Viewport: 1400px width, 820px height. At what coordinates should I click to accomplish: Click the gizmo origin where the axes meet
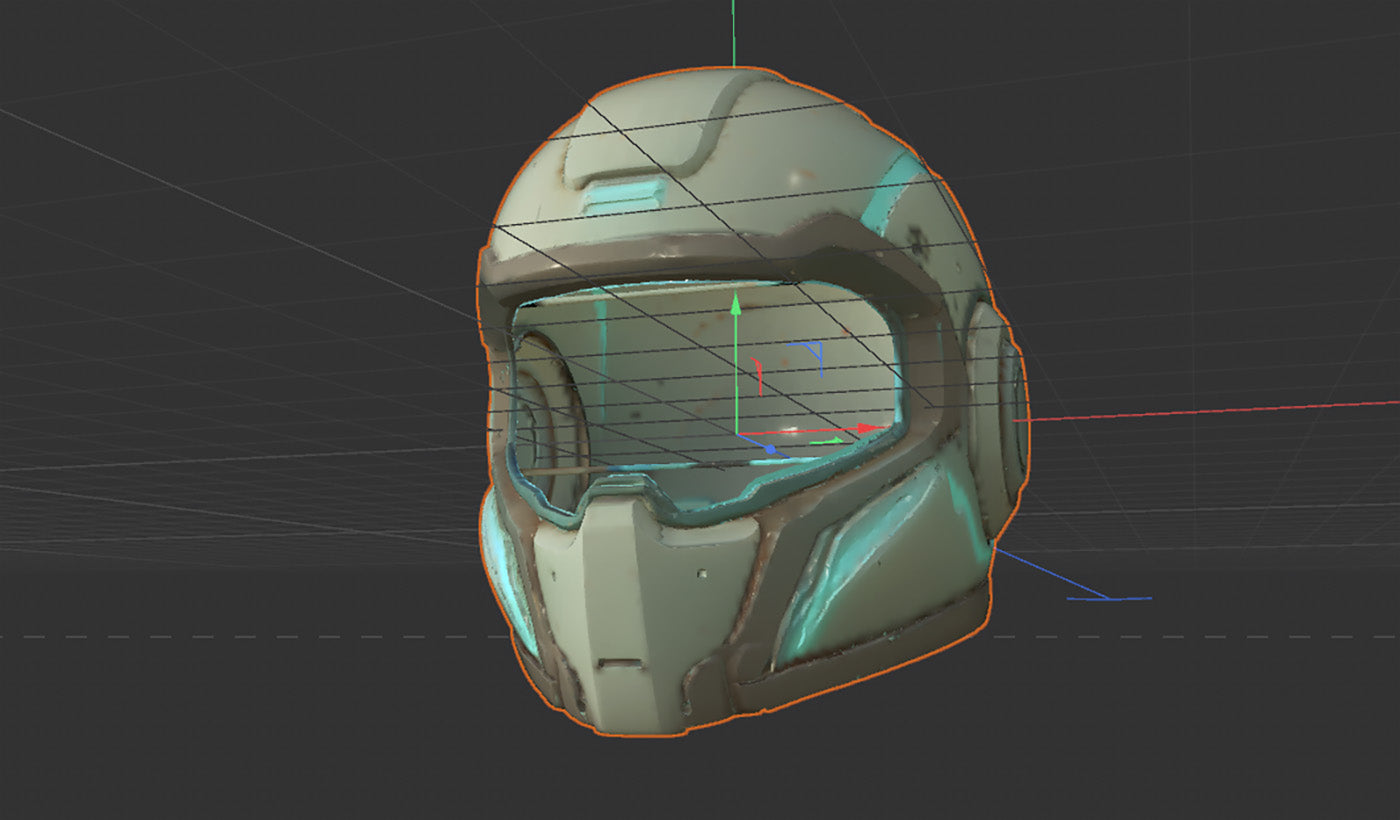(738, 434)
